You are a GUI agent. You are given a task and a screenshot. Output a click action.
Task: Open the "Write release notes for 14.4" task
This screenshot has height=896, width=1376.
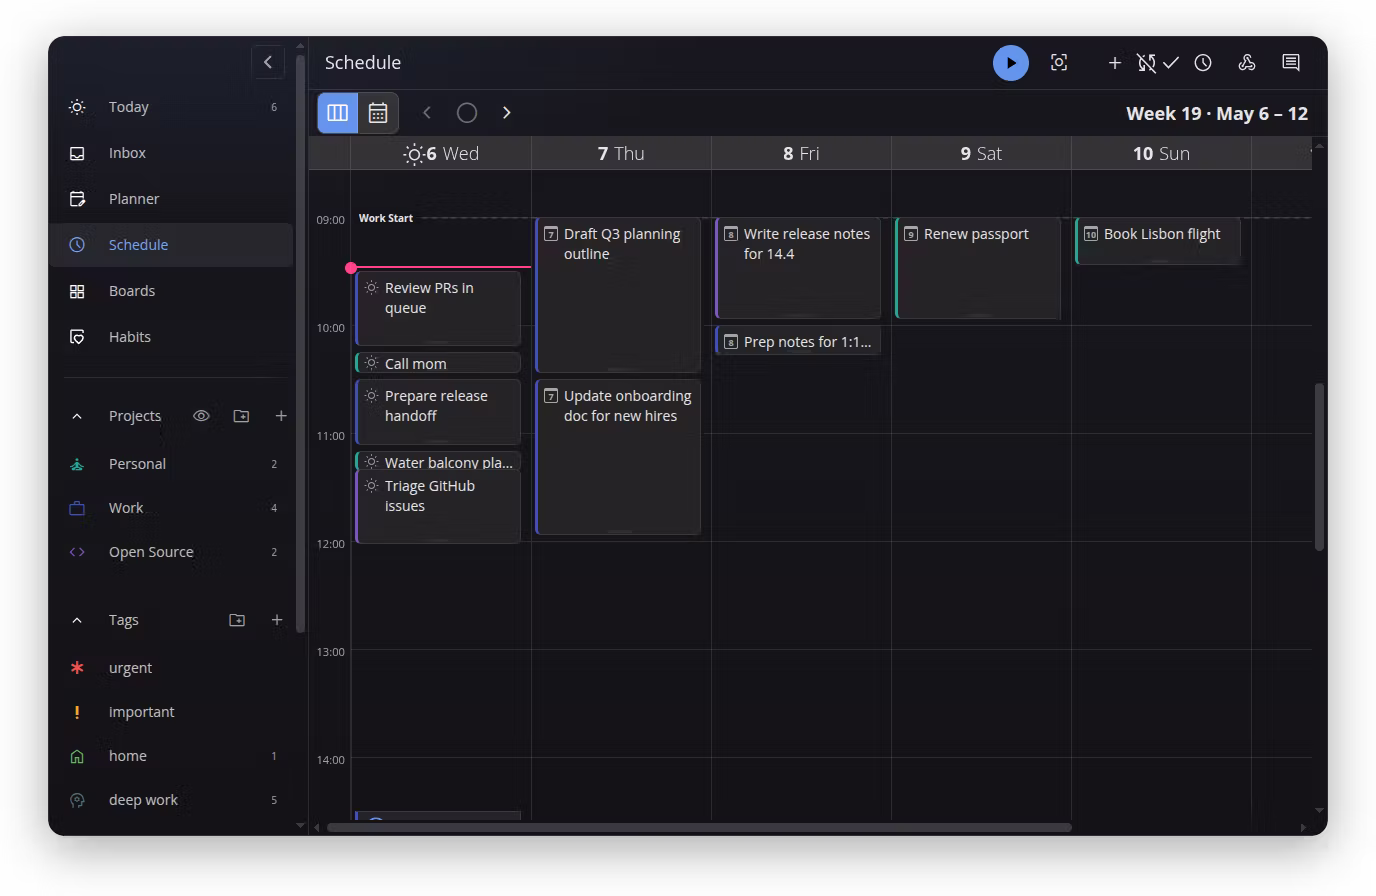(x=798, y=268)
